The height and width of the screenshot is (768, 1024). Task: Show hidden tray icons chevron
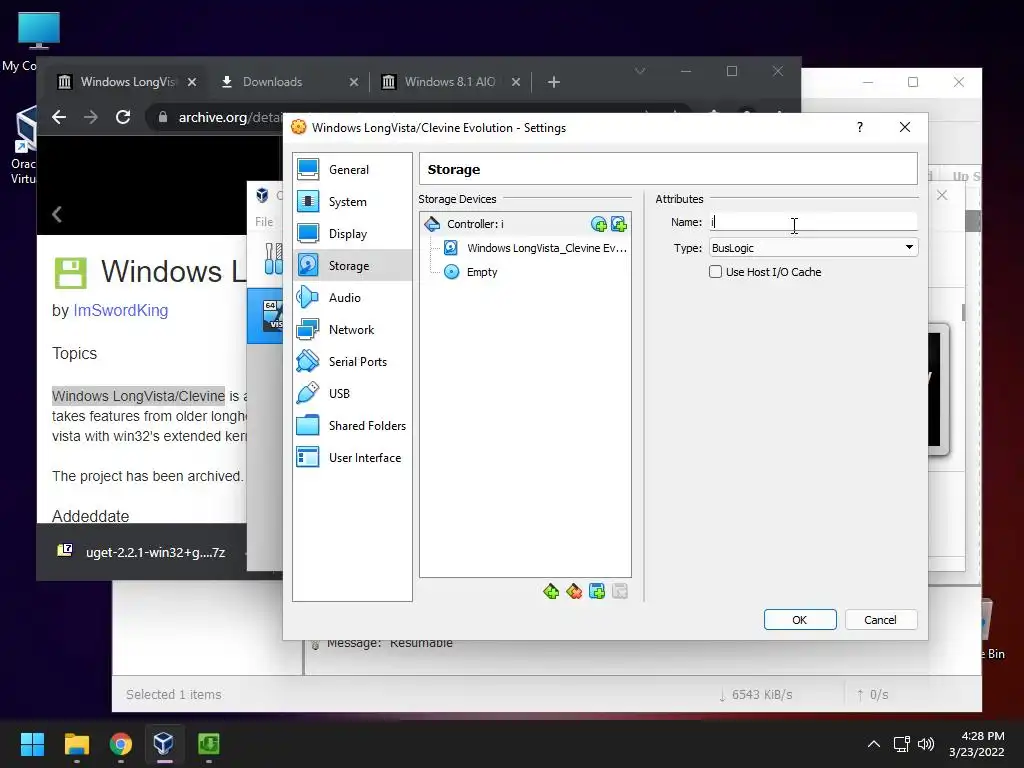[874, 744]
